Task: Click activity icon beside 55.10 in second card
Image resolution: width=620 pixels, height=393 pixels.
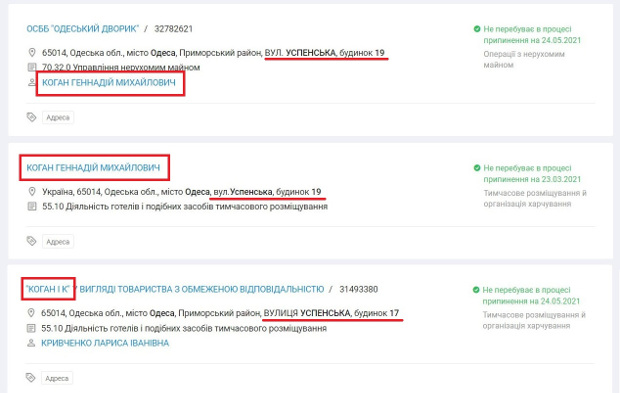Action: [32, 206]
